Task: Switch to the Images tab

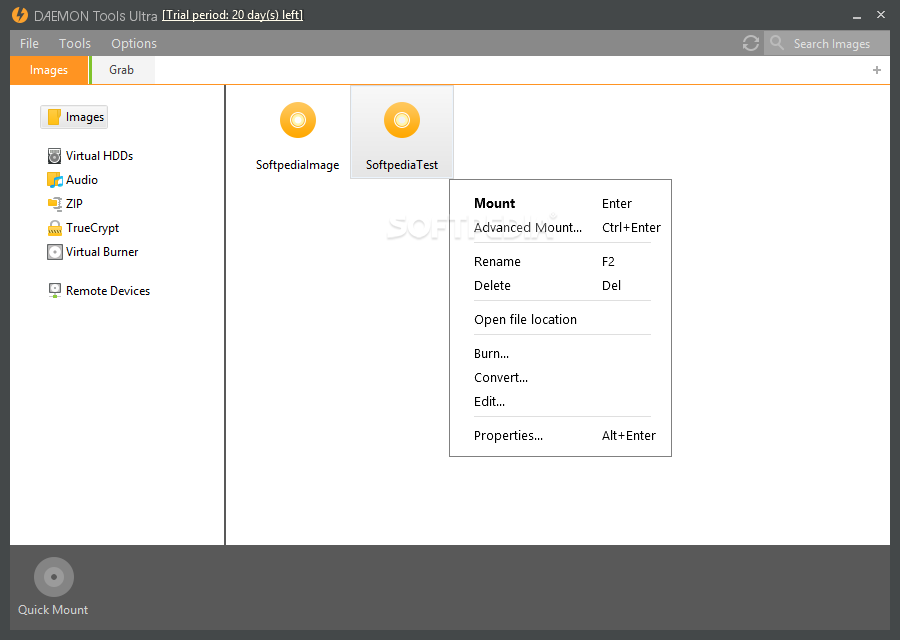Action: (49, 70)
